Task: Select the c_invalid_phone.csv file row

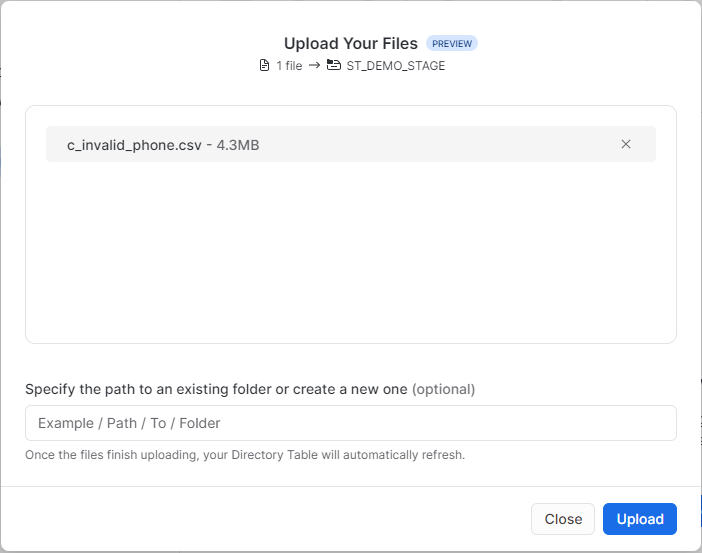Action: tap(400, 144)
